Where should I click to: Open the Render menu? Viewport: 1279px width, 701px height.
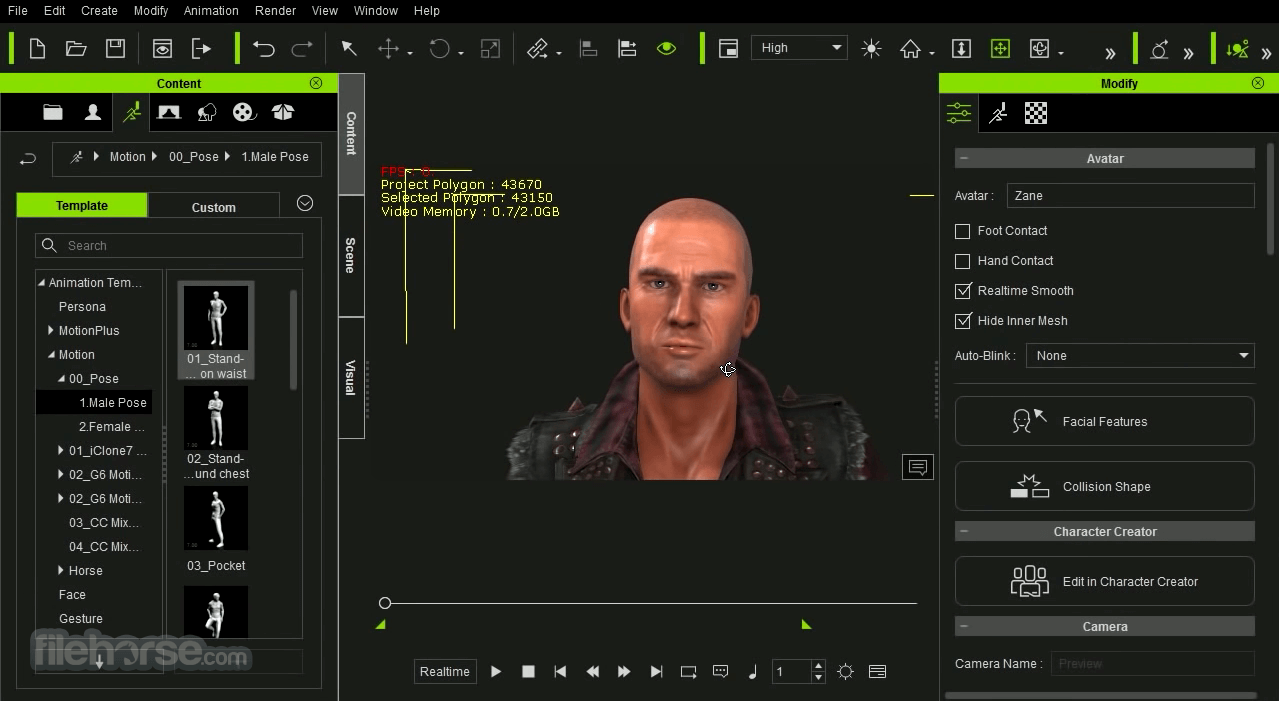(x=275, y=11)
